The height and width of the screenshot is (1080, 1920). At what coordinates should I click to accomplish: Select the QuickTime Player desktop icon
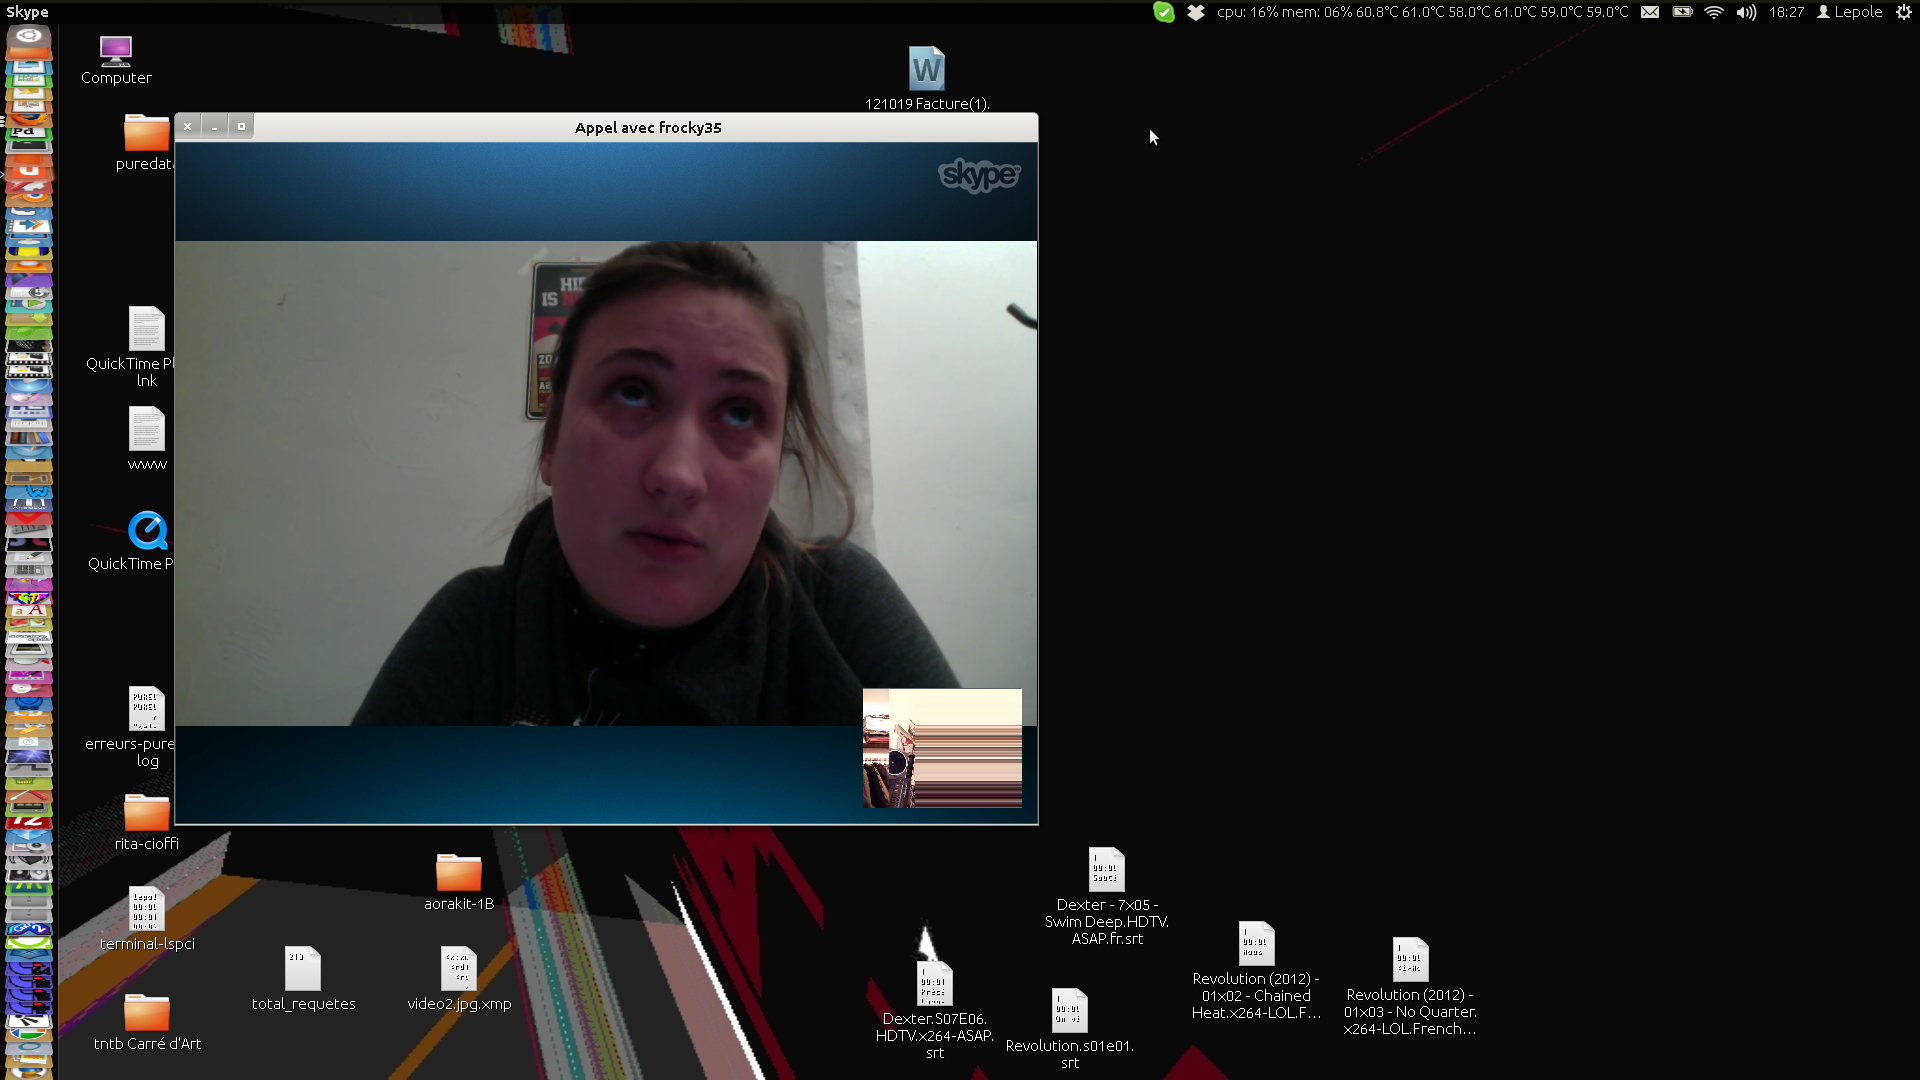pos(148,531)
